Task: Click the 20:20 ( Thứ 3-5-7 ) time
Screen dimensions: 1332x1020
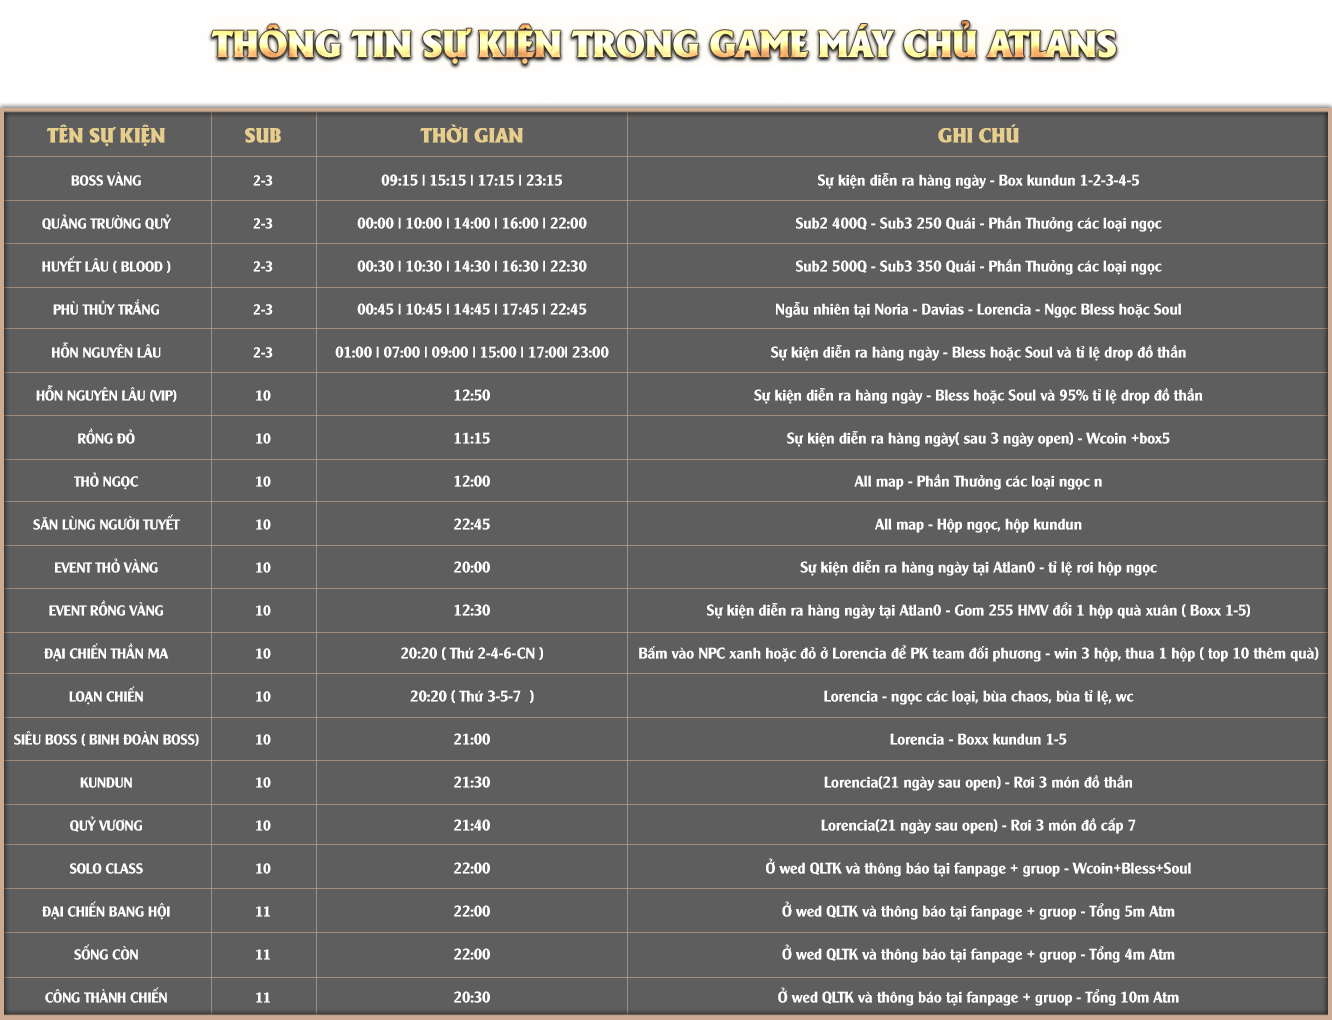Action: pos(472,697)
